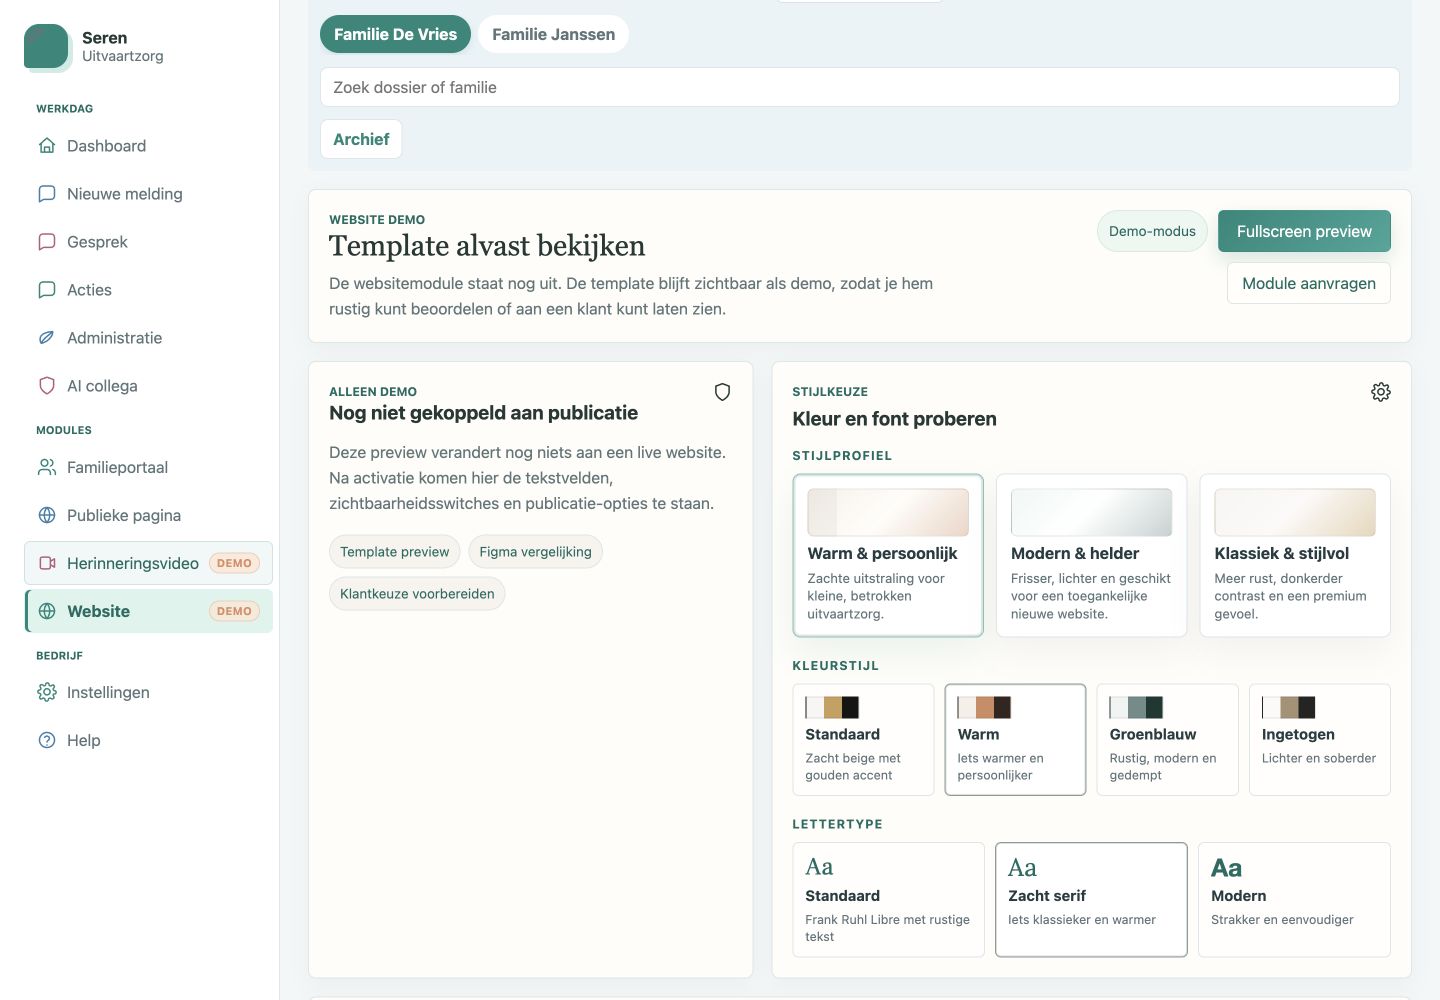Click the Figma vergelijking chip

click(535, 552)
